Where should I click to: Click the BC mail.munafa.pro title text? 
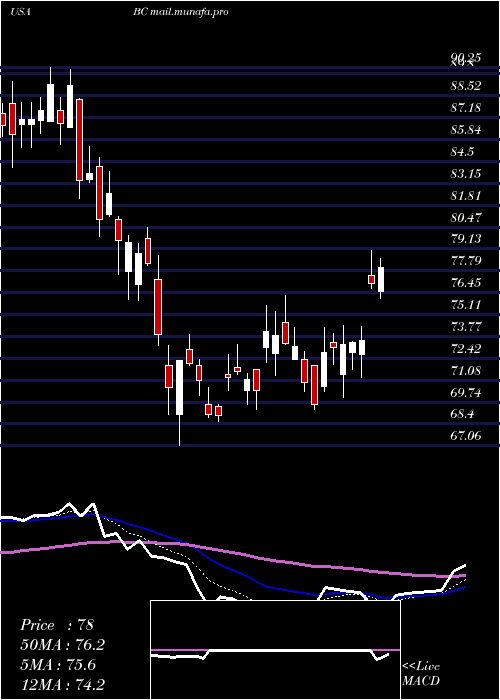click(x=180, y=12)
